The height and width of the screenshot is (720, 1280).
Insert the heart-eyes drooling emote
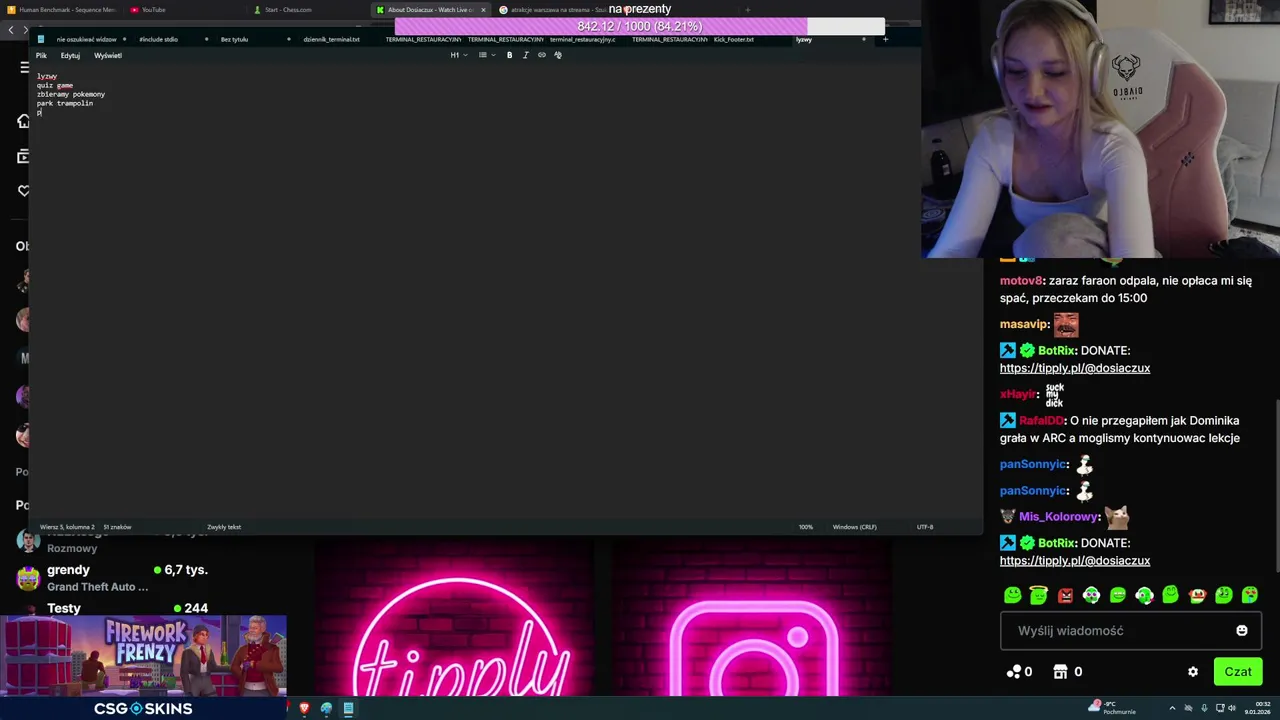pyautogui.click(x=1249, y=595)
